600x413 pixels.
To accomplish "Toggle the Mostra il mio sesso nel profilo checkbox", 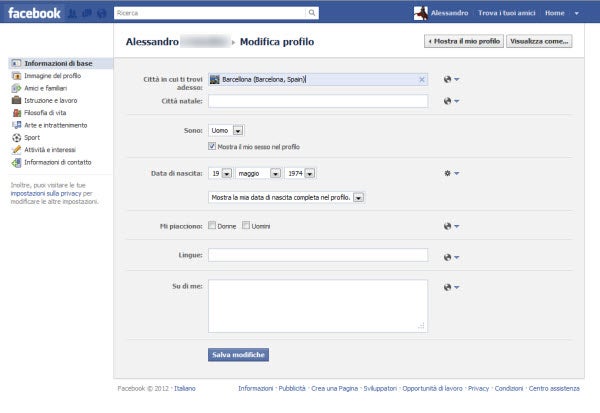I will tap(212, 147).
